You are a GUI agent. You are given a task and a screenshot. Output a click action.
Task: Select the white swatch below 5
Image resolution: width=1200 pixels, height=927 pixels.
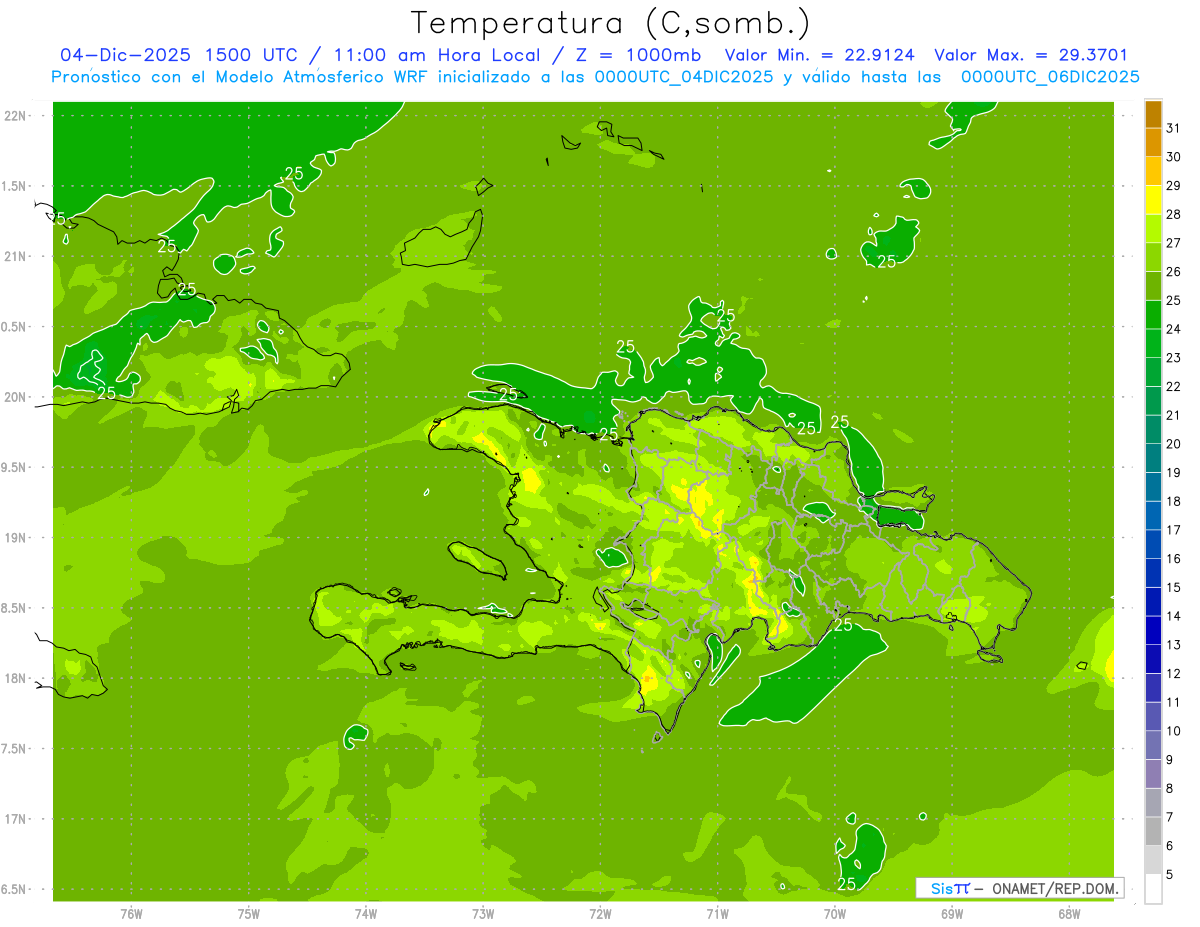click(1153, 889)
